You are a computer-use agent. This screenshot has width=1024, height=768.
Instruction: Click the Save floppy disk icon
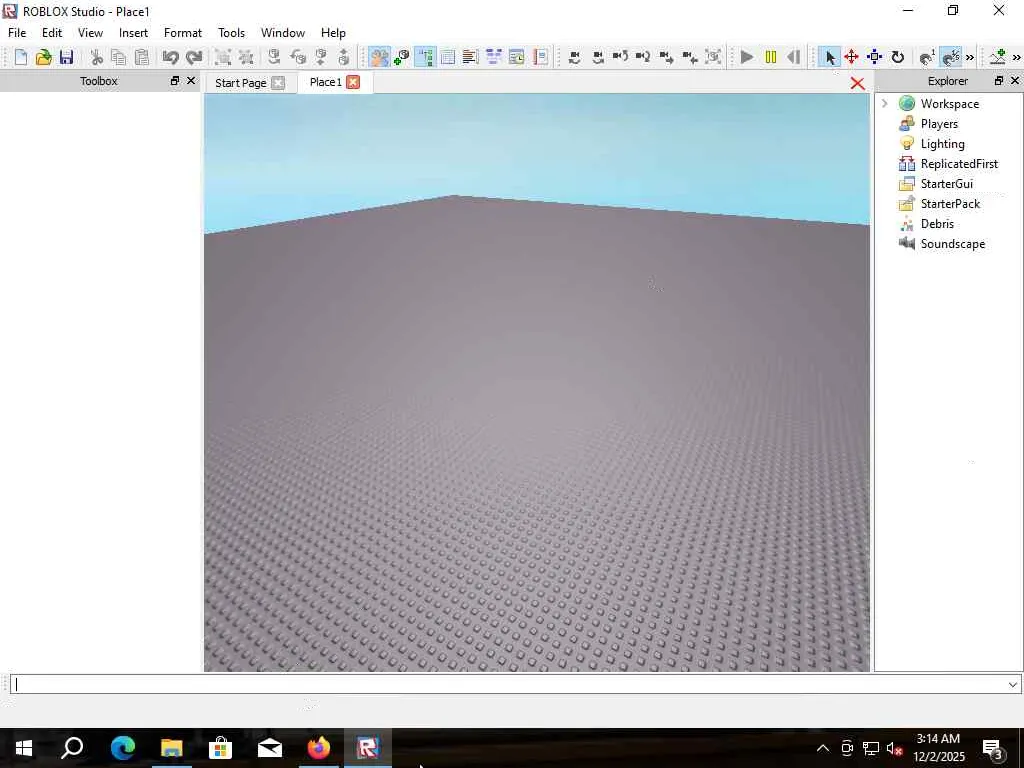[67, 57]
